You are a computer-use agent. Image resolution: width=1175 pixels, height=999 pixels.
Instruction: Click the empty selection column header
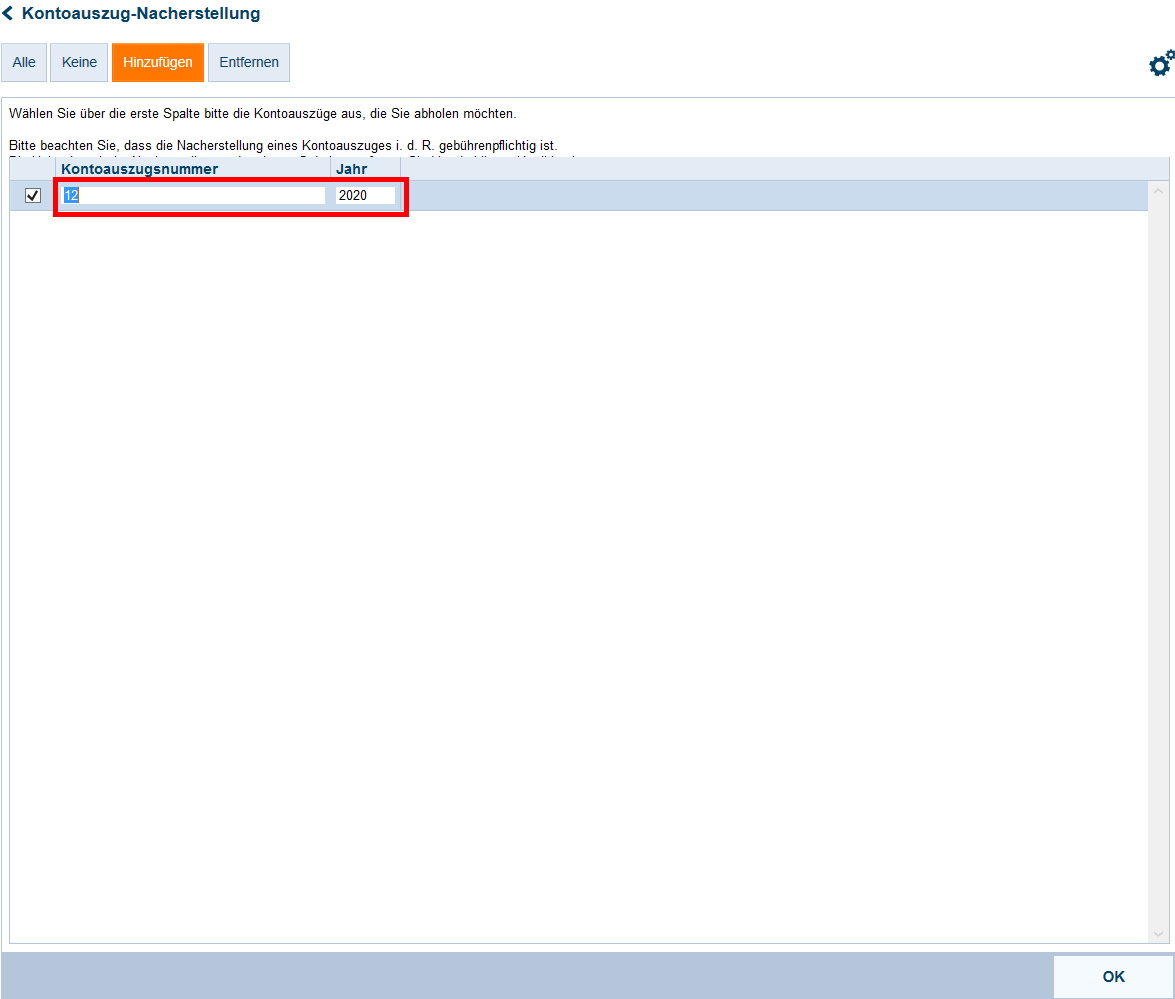(x=33, y=169)
